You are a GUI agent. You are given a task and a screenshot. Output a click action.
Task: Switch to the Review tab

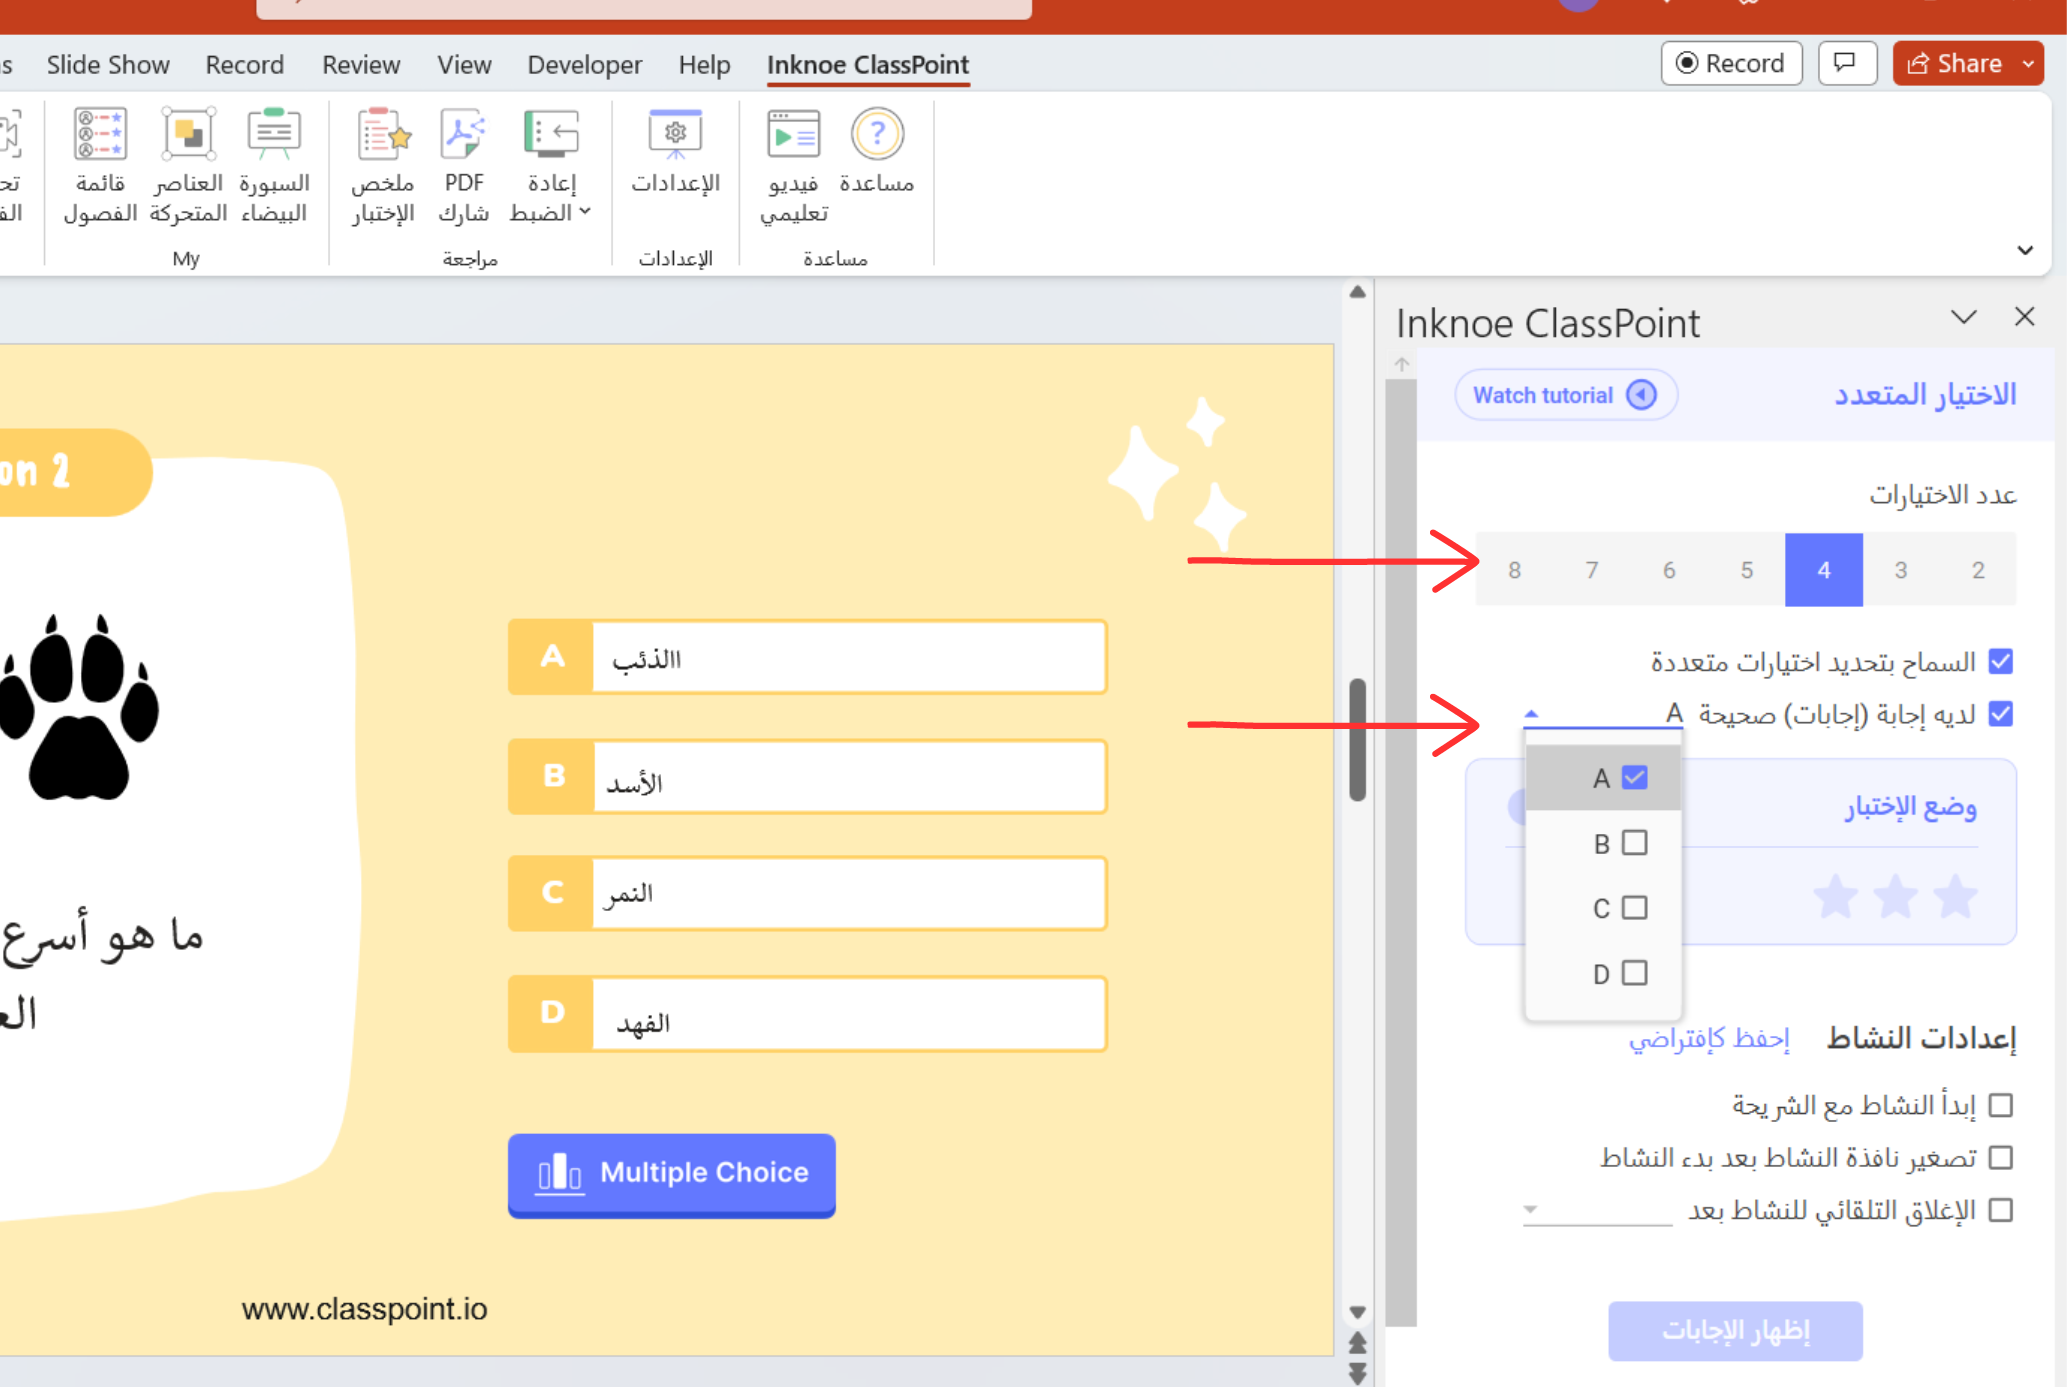pyautogui.click(x=361, y=65)
